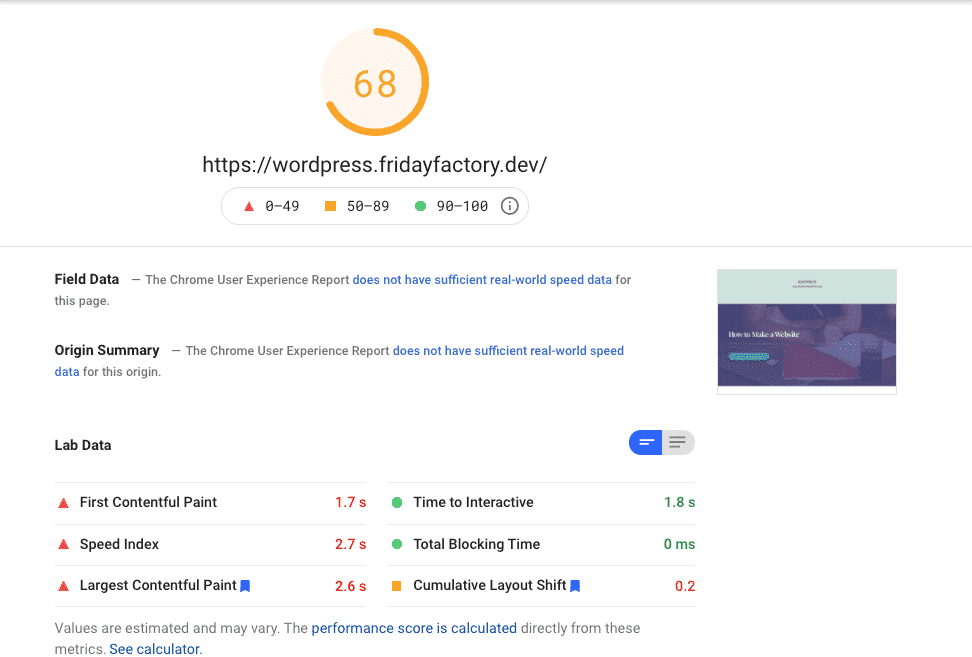Switch Lab Data to expanded list view

[678, 443]
